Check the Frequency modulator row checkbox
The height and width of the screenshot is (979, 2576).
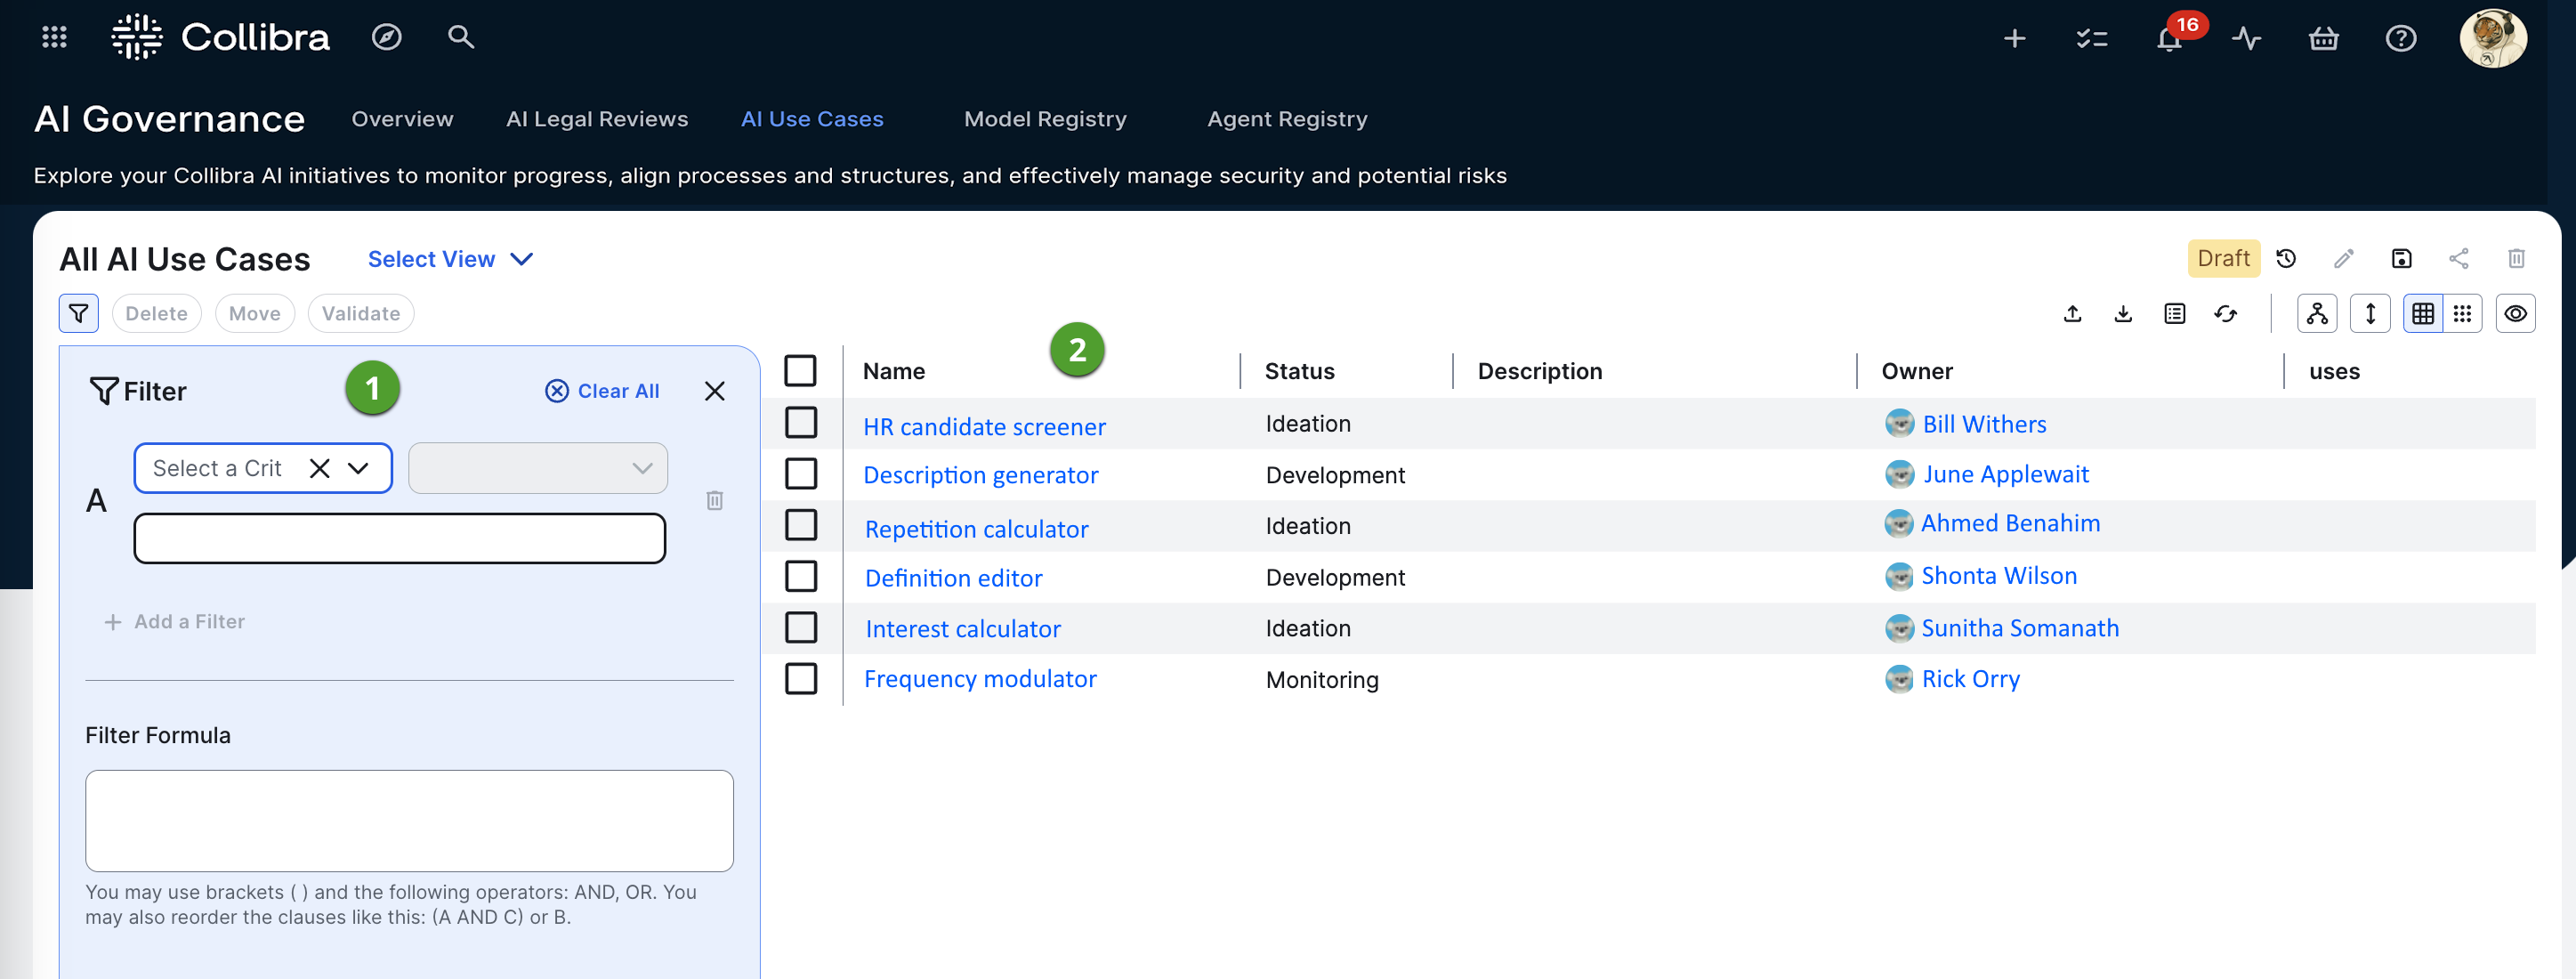800,679
